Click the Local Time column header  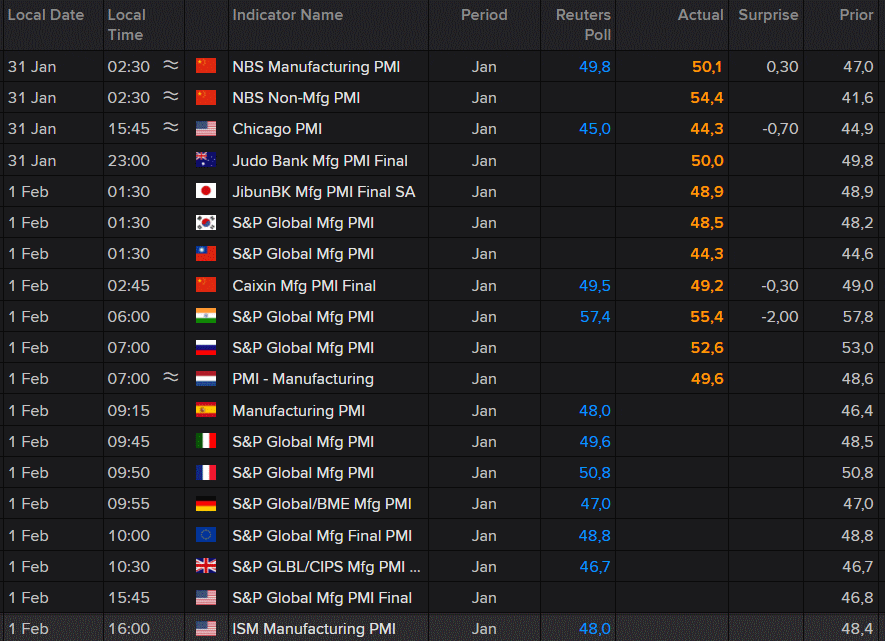[126, 25]
